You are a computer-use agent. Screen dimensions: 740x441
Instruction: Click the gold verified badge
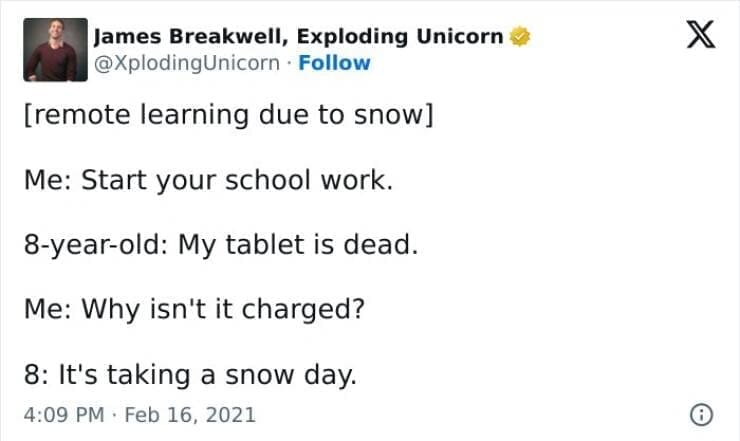(x=519, y=37)
